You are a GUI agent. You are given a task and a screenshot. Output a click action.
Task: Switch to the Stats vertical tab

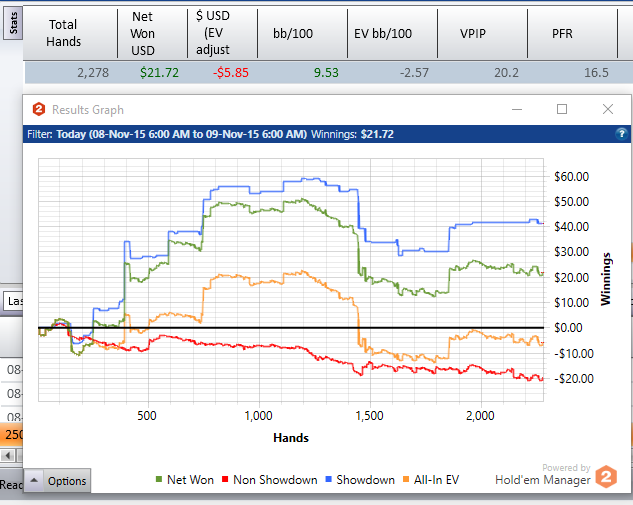tap(13, 23)
